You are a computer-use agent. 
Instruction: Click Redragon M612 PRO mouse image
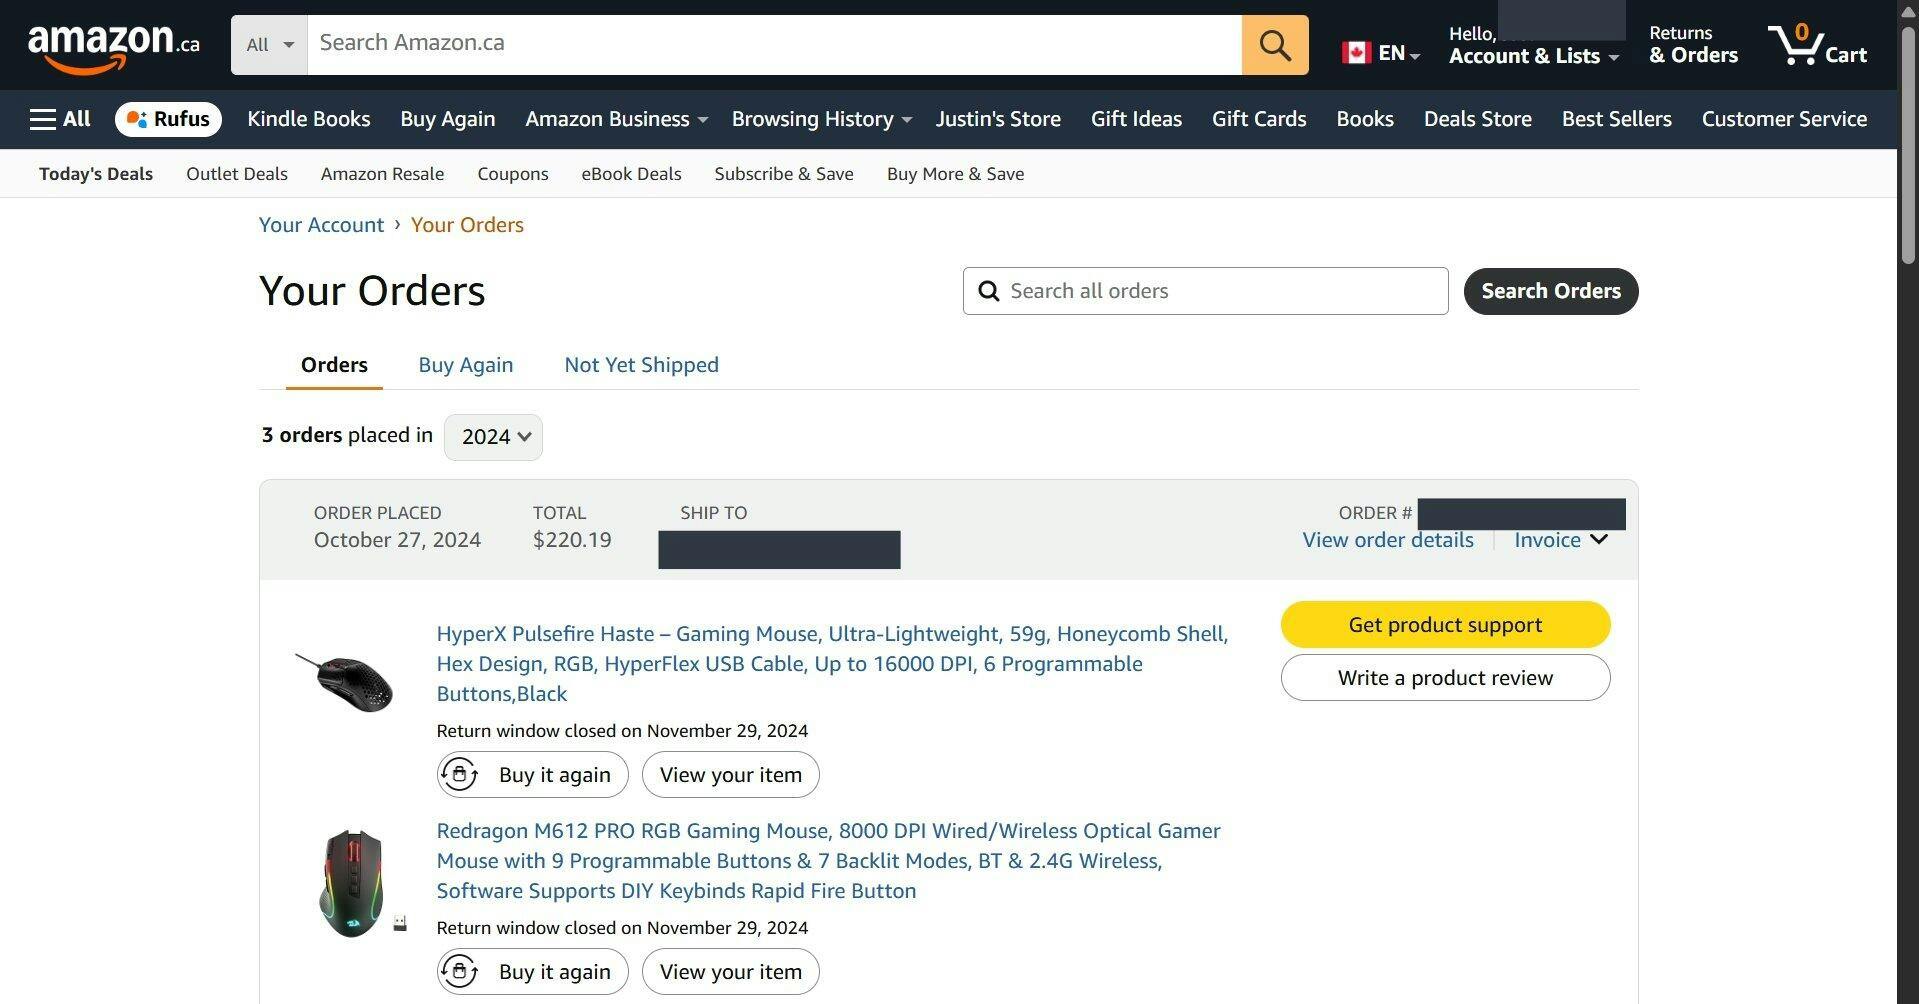pyautogui.click(x=352, y=882)
